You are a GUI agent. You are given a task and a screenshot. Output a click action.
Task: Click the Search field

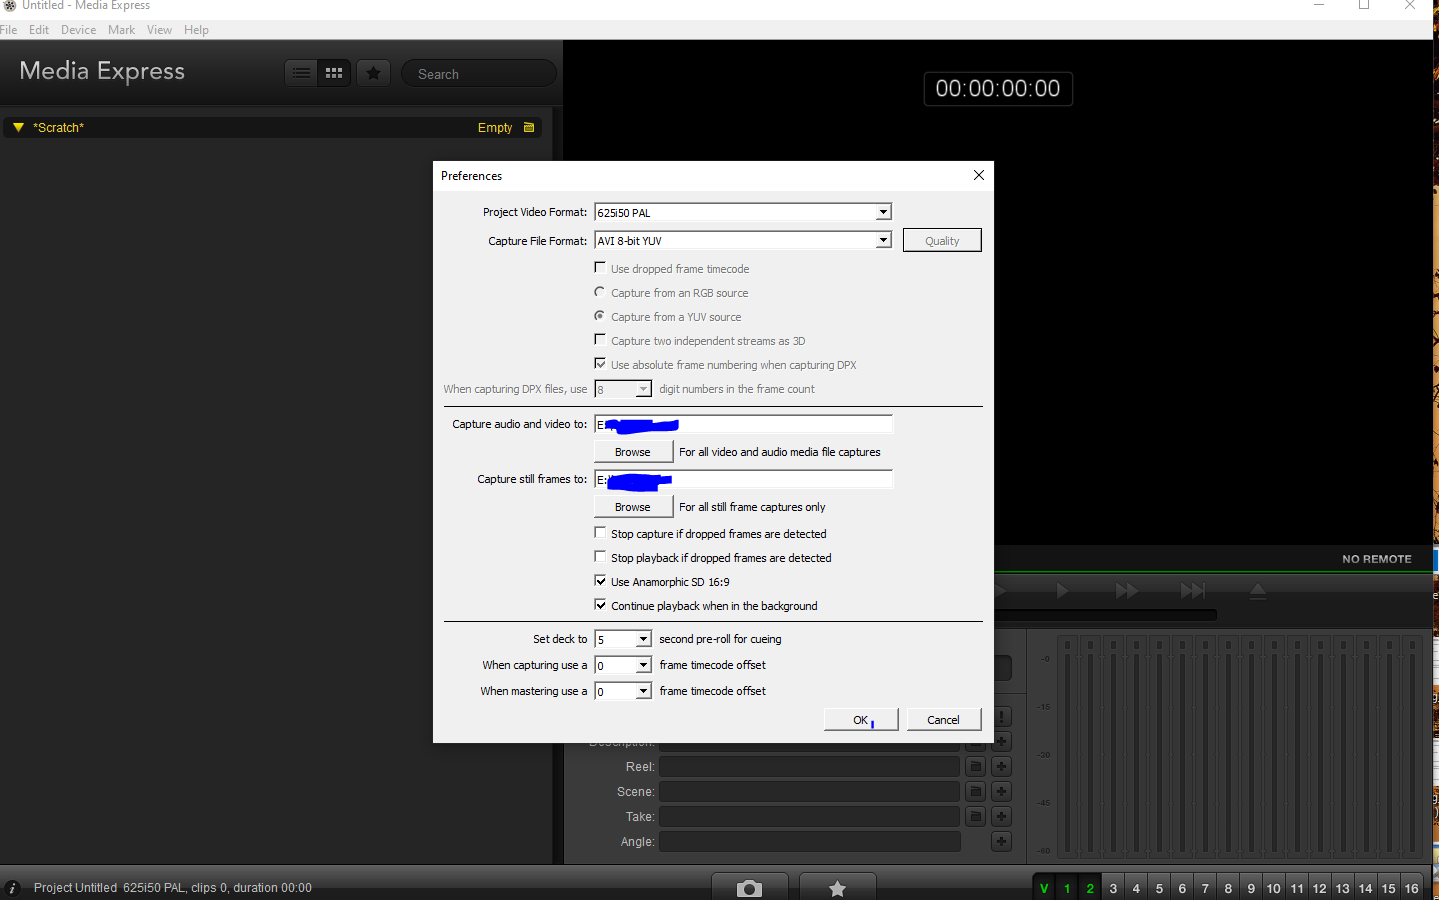click(478, 74)
